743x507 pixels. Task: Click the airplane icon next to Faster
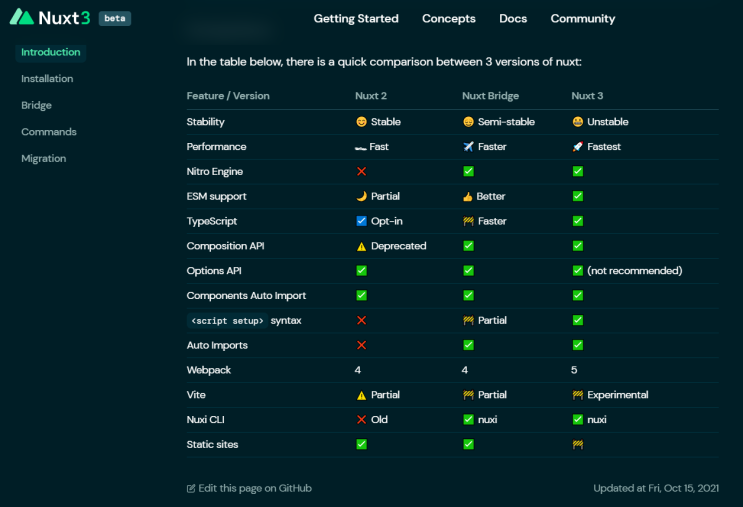(468, 146)
